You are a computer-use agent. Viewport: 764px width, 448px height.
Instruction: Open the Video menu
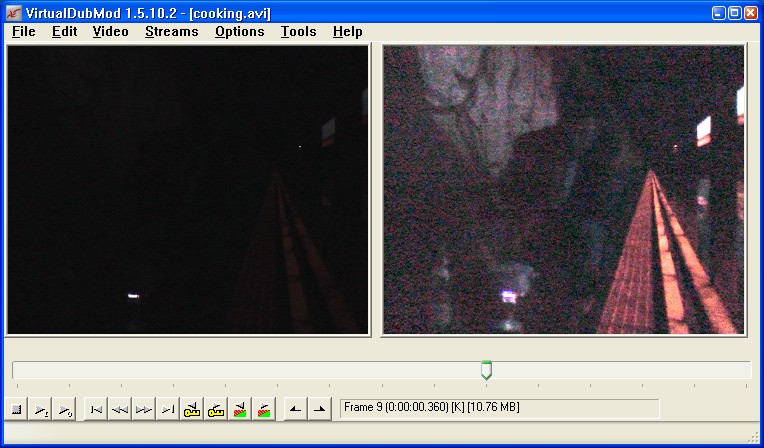click(111, 32)
